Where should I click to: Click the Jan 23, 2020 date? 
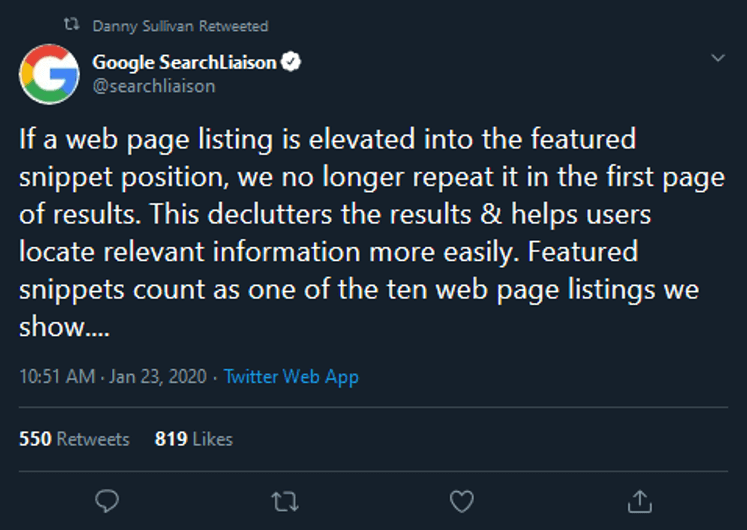(x=158, y=377)
